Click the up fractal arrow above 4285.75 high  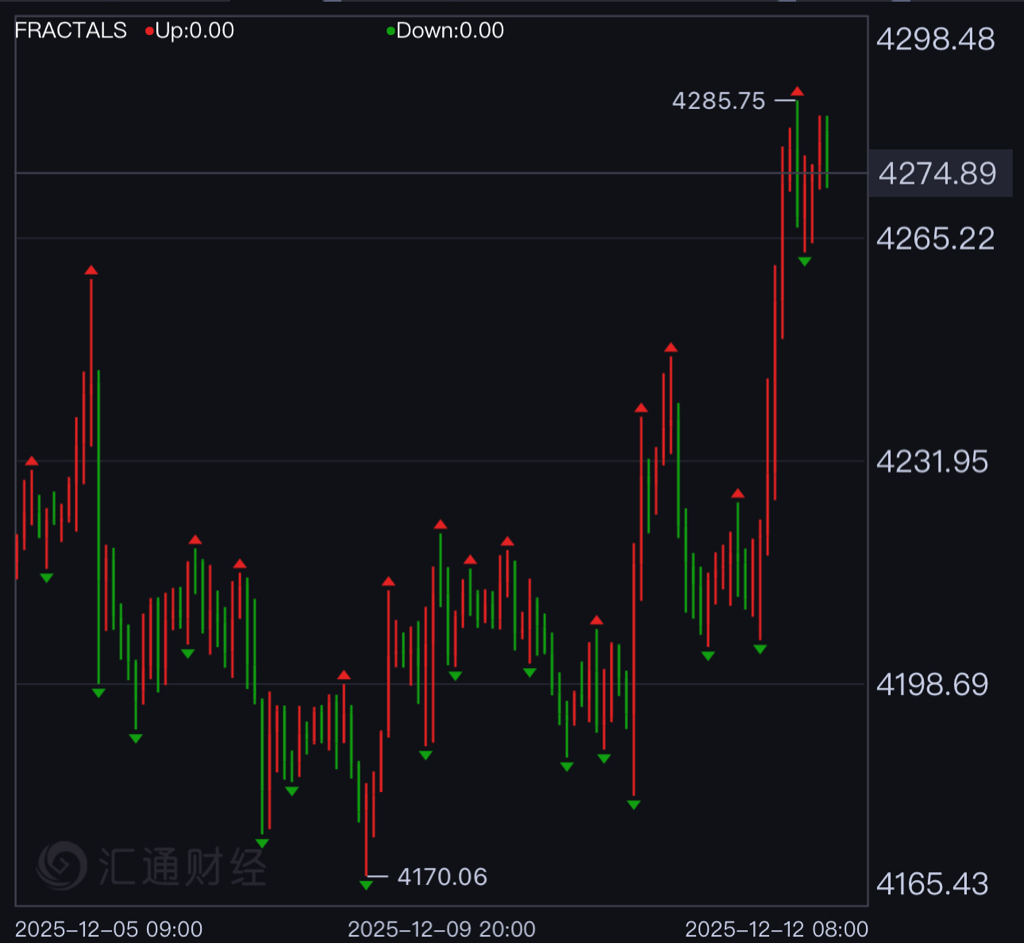pyautogui.click(x=797, y=91)
